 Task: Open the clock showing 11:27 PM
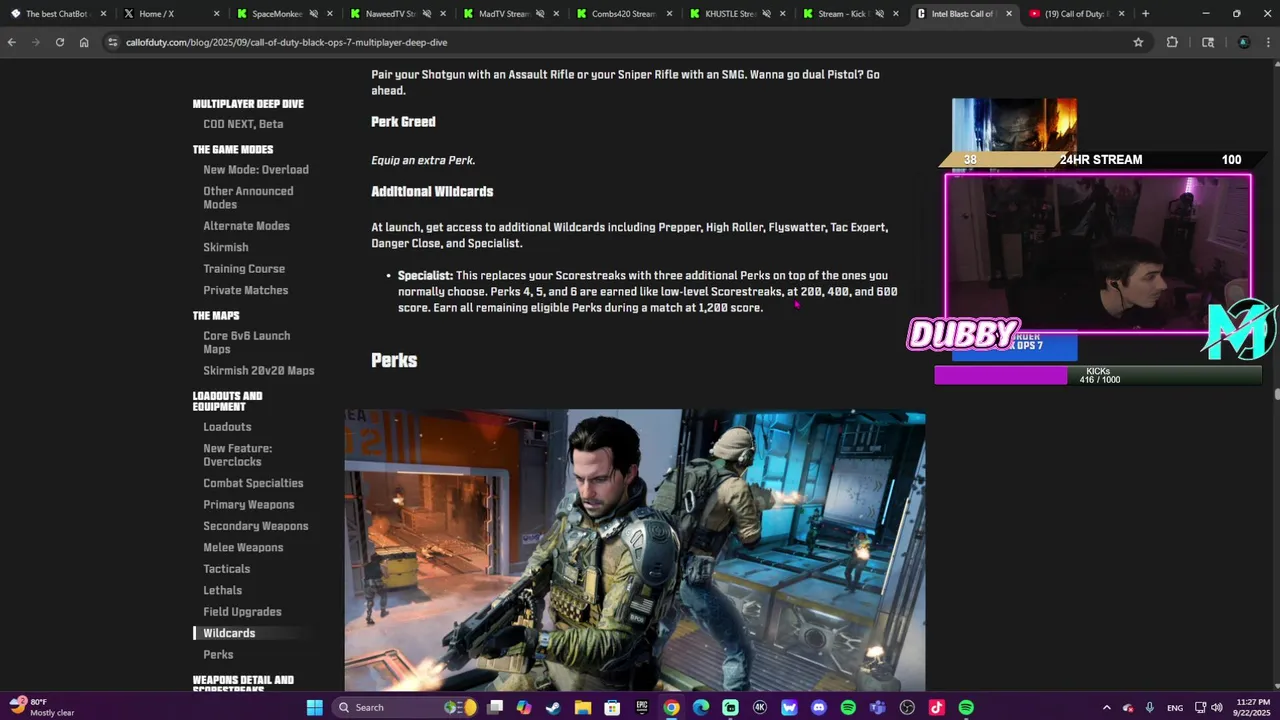coord(1253,707)
